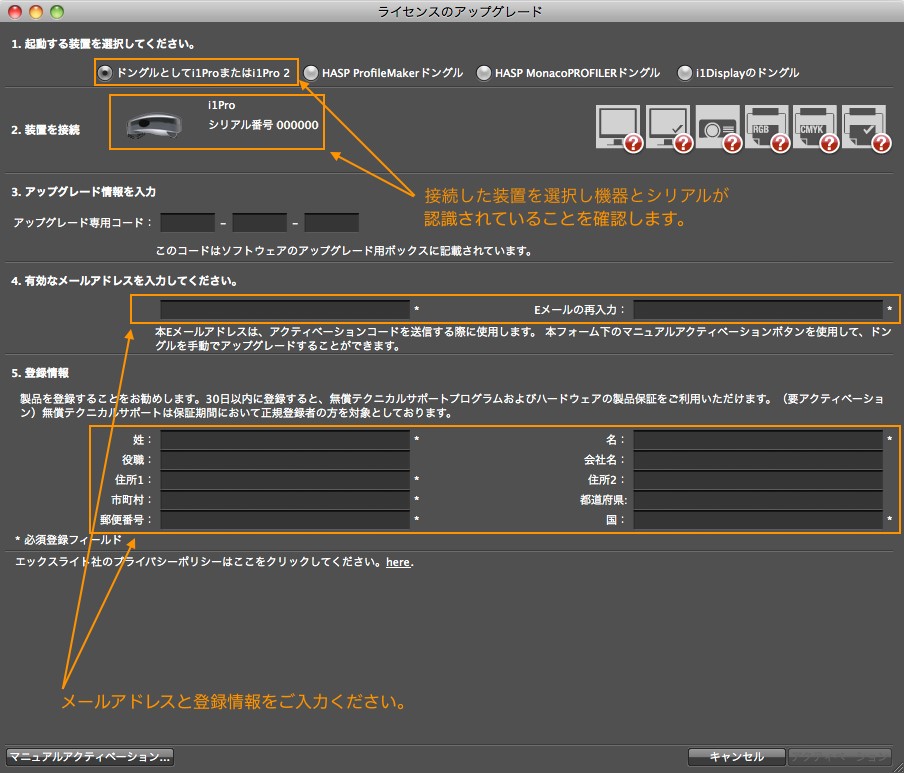Click the RGB printer license icon

766,127
